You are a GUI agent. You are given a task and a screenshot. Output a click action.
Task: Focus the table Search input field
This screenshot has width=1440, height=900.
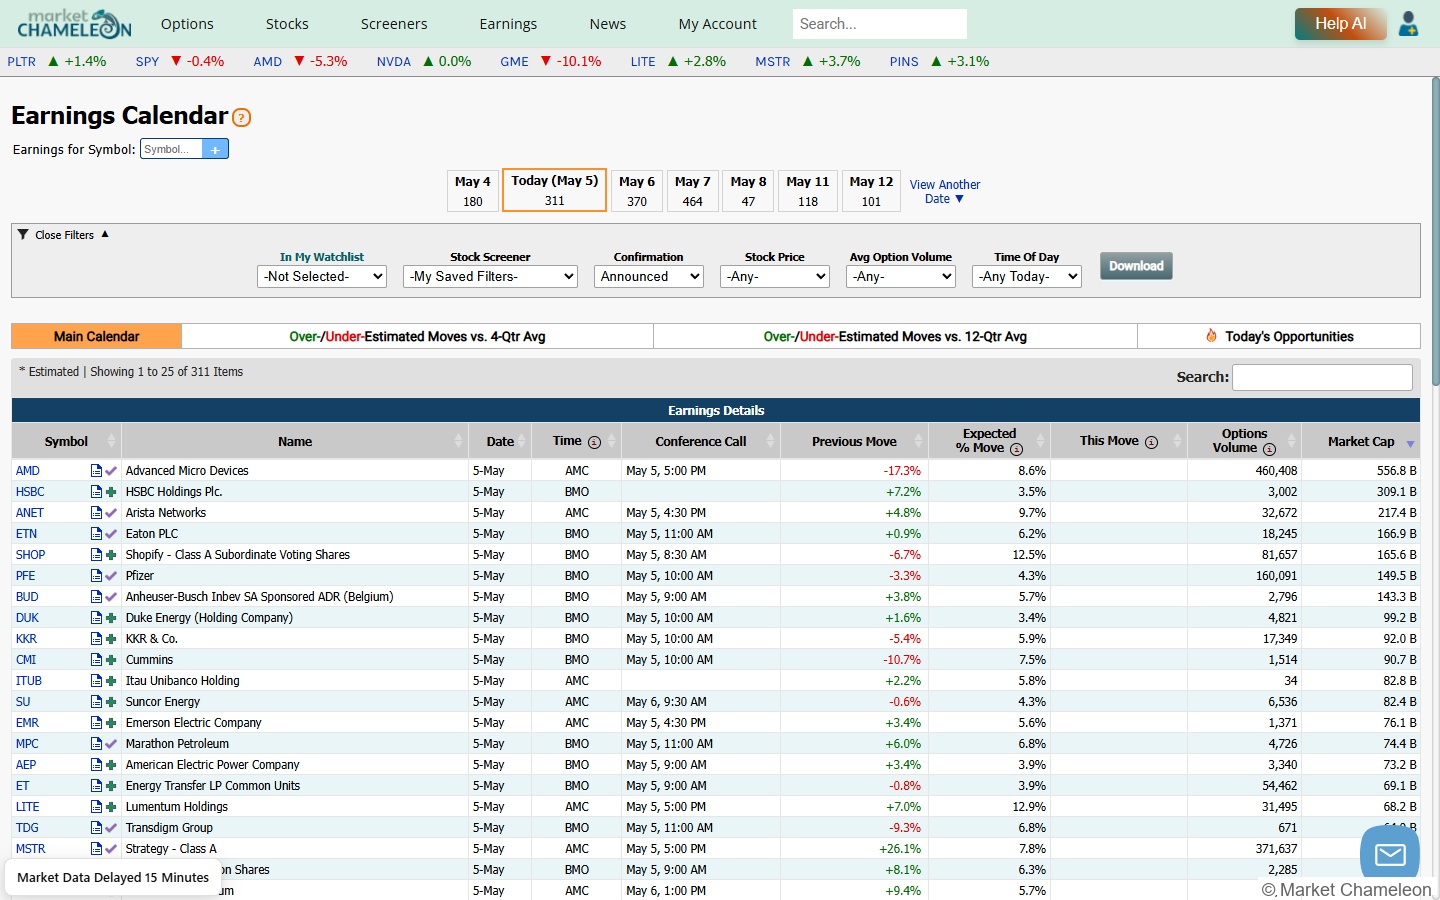click(1322, 377)
